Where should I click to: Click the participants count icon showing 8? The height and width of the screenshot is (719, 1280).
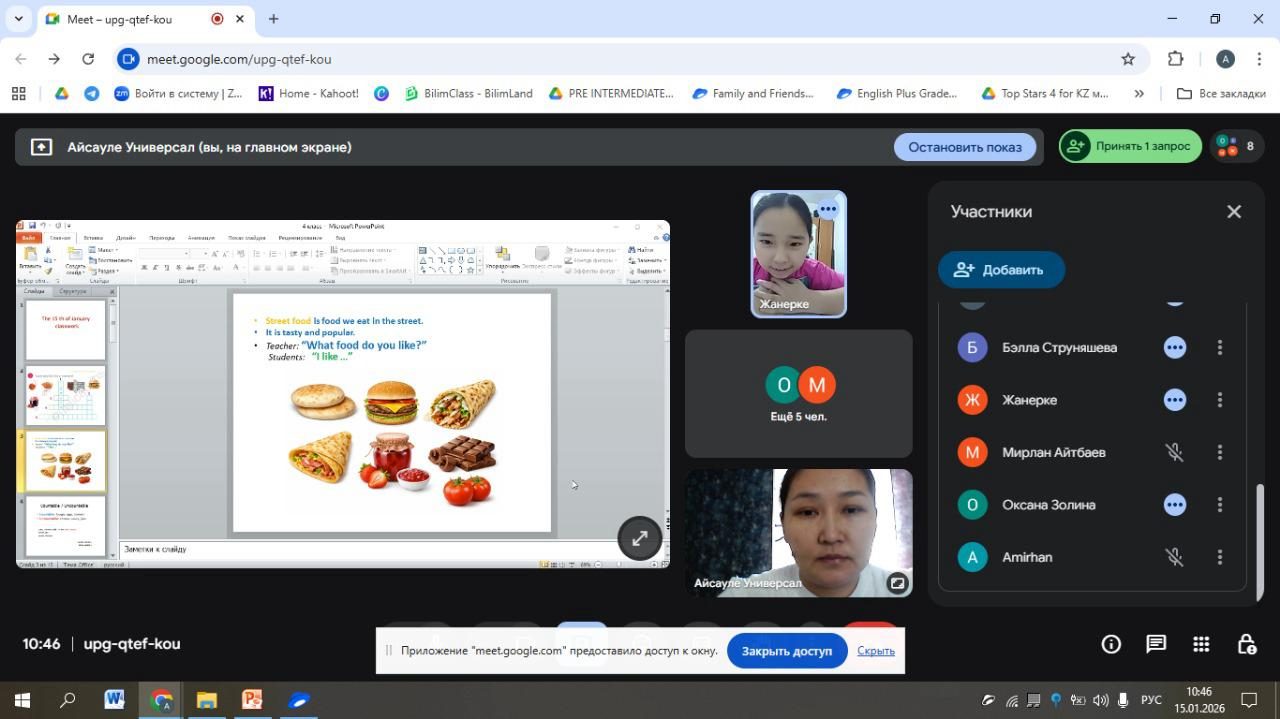click(x=1235, y=146)
